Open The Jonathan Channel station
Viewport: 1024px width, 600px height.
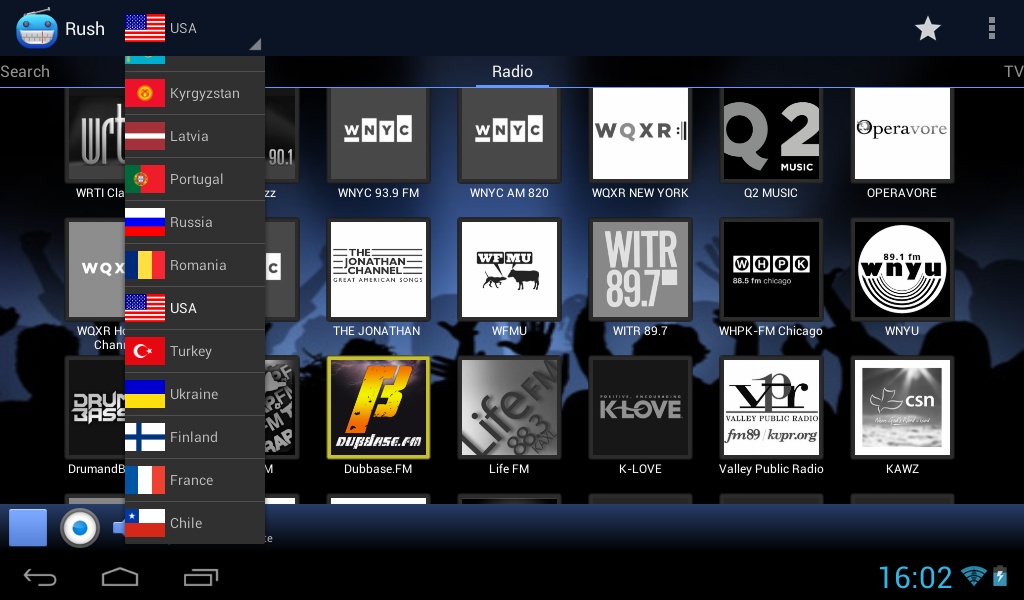tap(378, 277)
